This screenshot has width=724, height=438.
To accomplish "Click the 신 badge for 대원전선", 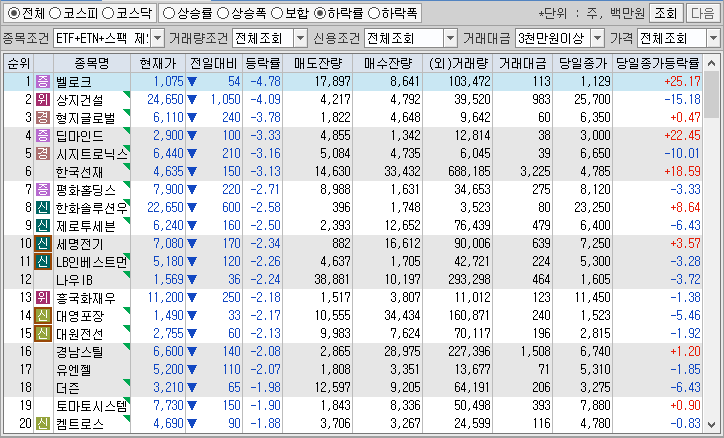I will click(x=43, y=334).
